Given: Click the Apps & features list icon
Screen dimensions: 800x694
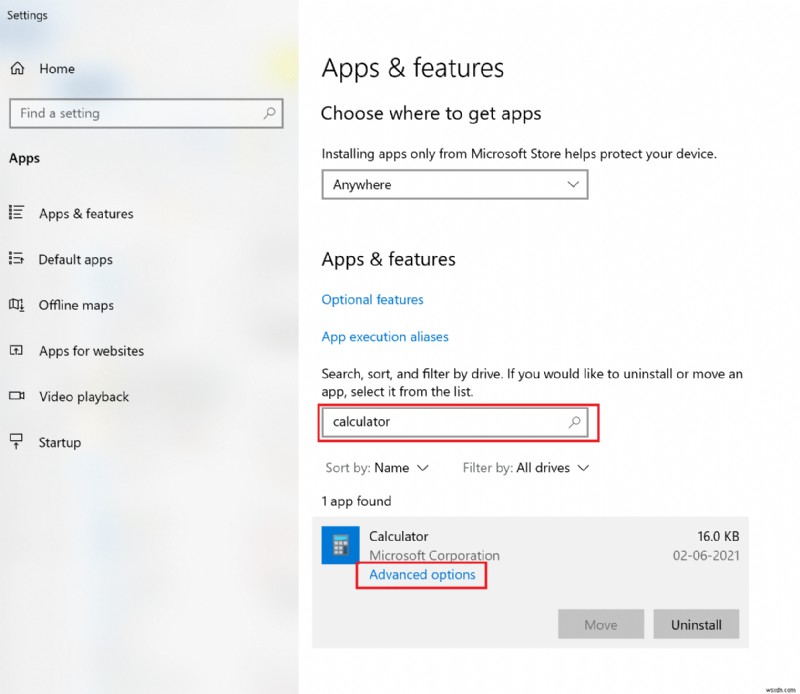Looking at the screenshot, I should pos(16,213).
